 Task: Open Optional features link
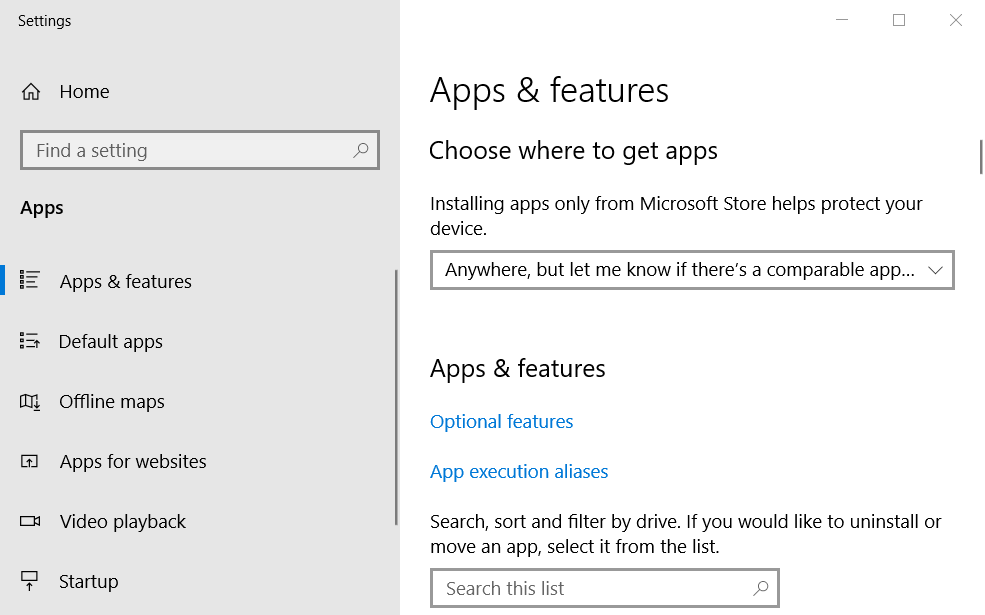point(501,422)
